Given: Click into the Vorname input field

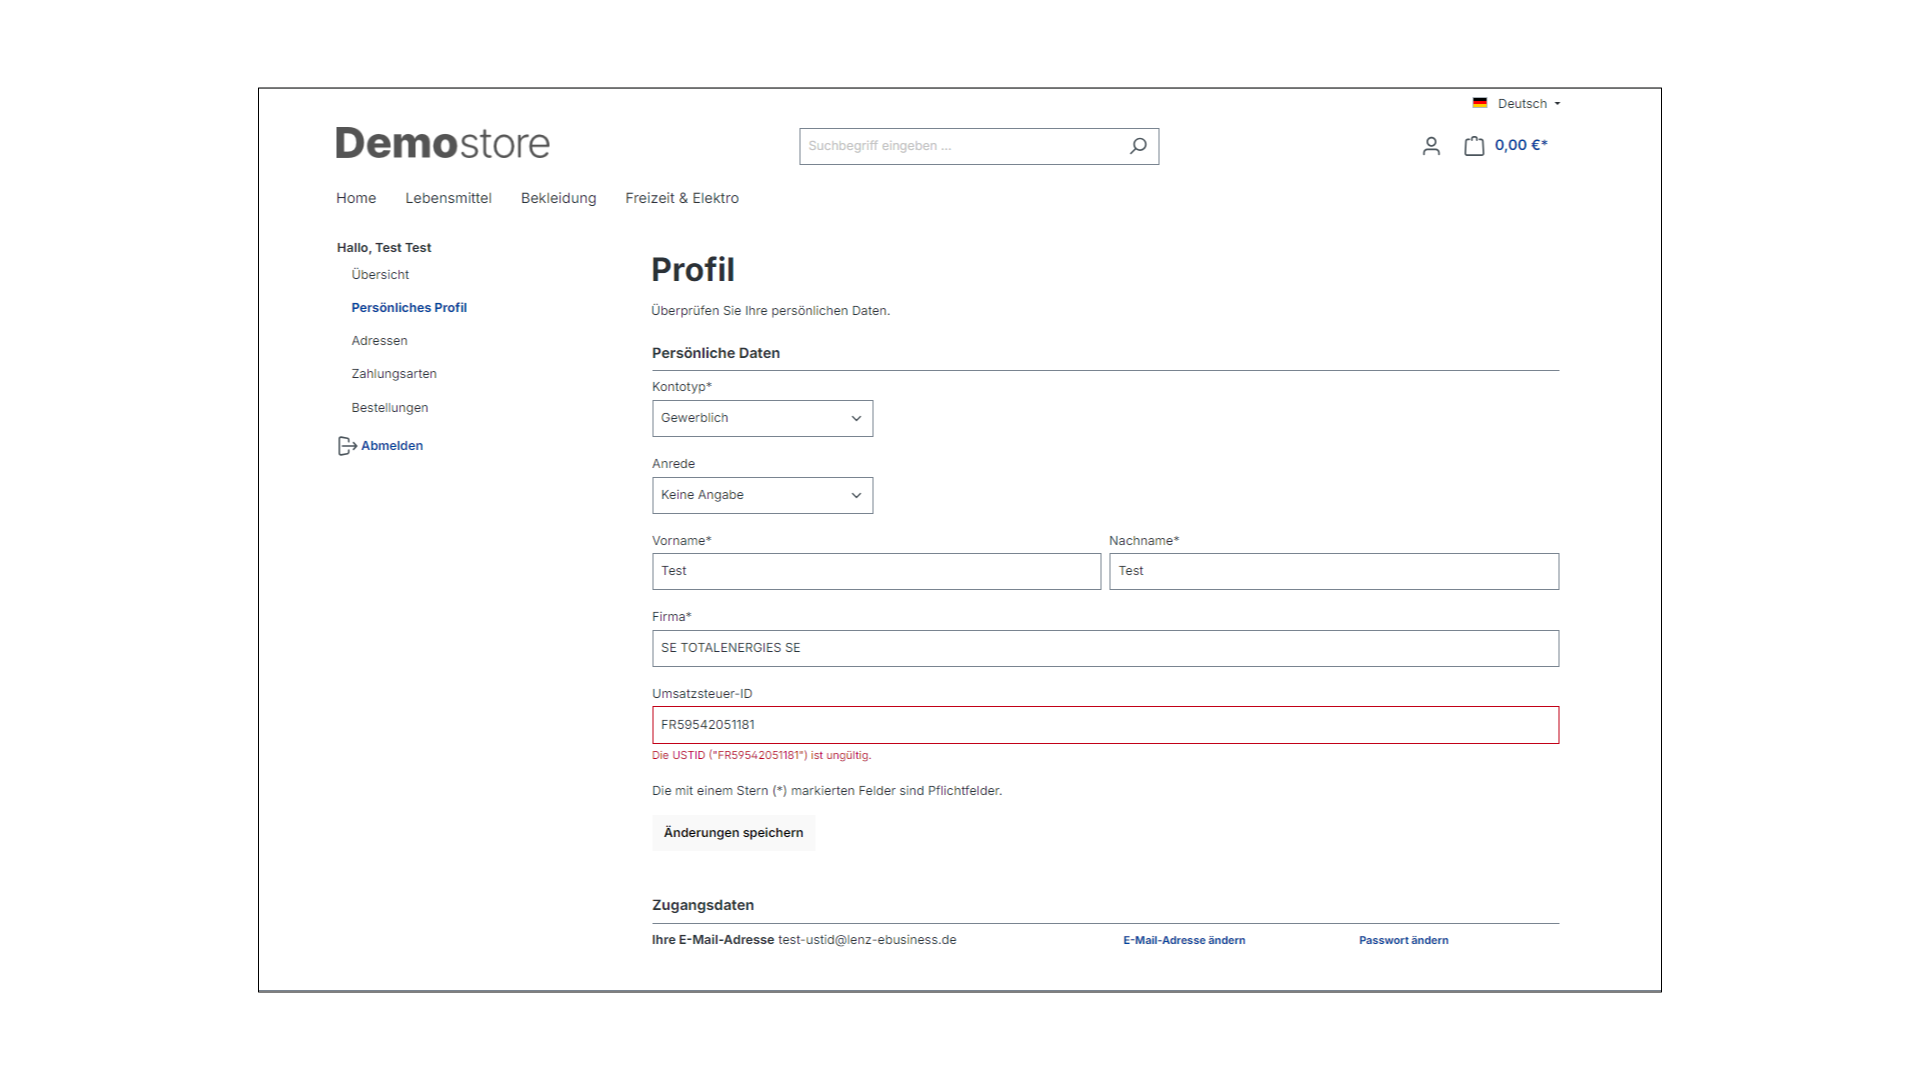Looking at the screenshot, I should click(x=876, y=571).
